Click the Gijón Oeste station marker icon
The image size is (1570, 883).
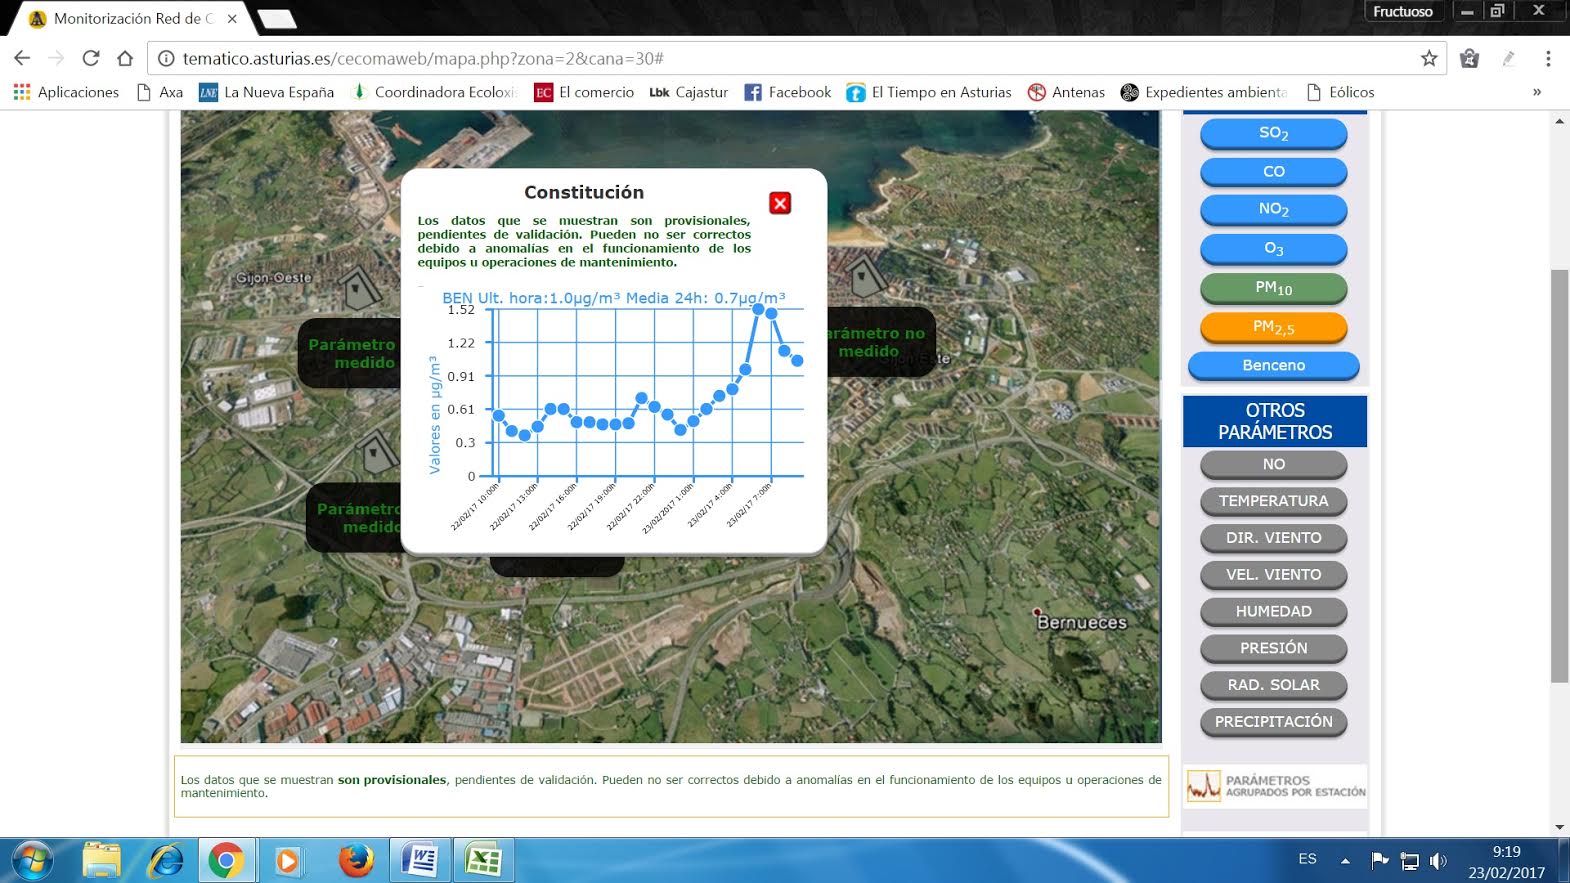pos(358,290)
